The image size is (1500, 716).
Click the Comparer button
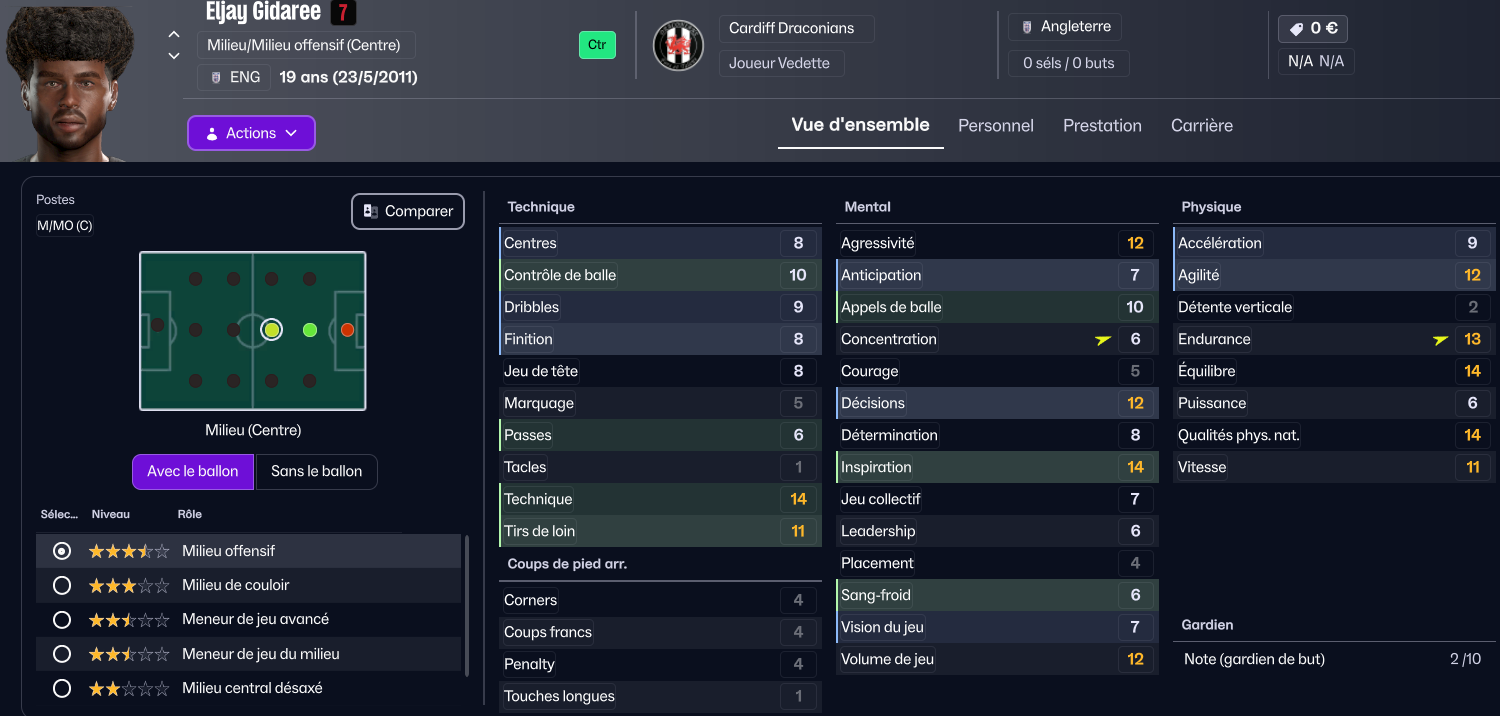click(x=408, y=211)
